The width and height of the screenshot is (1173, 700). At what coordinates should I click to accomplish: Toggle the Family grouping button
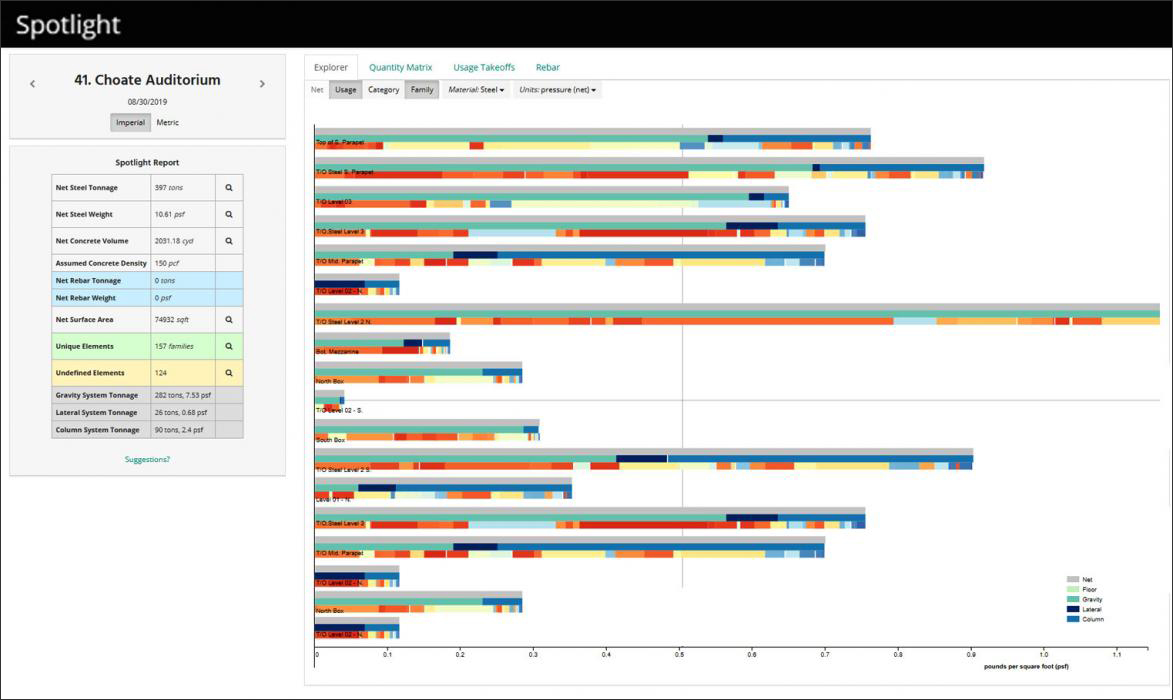click(x=422, y=90)
